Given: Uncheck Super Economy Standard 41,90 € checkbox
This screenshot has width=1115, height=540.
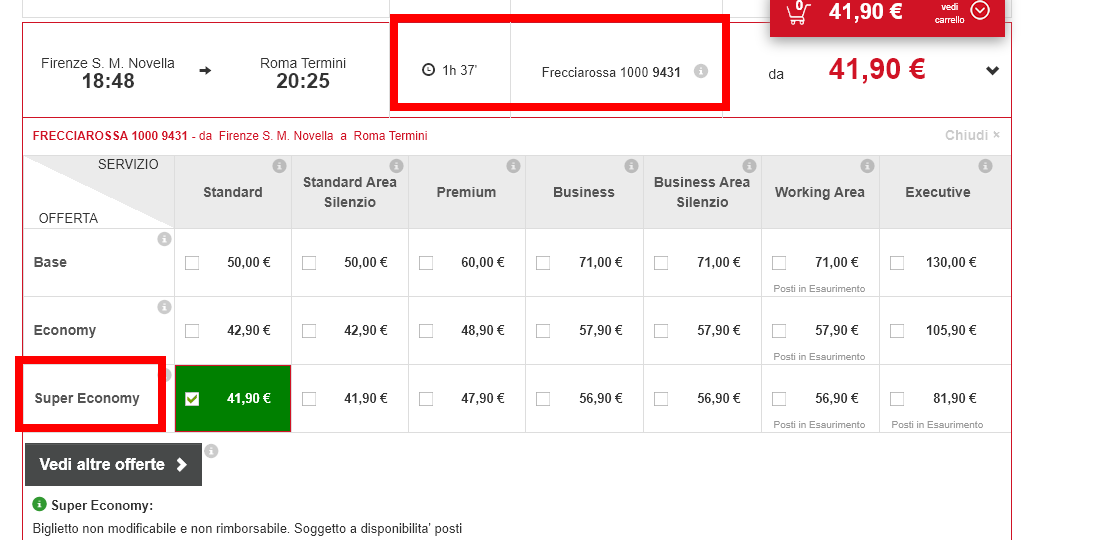Looking at the screenshot, I should [192, 399].
